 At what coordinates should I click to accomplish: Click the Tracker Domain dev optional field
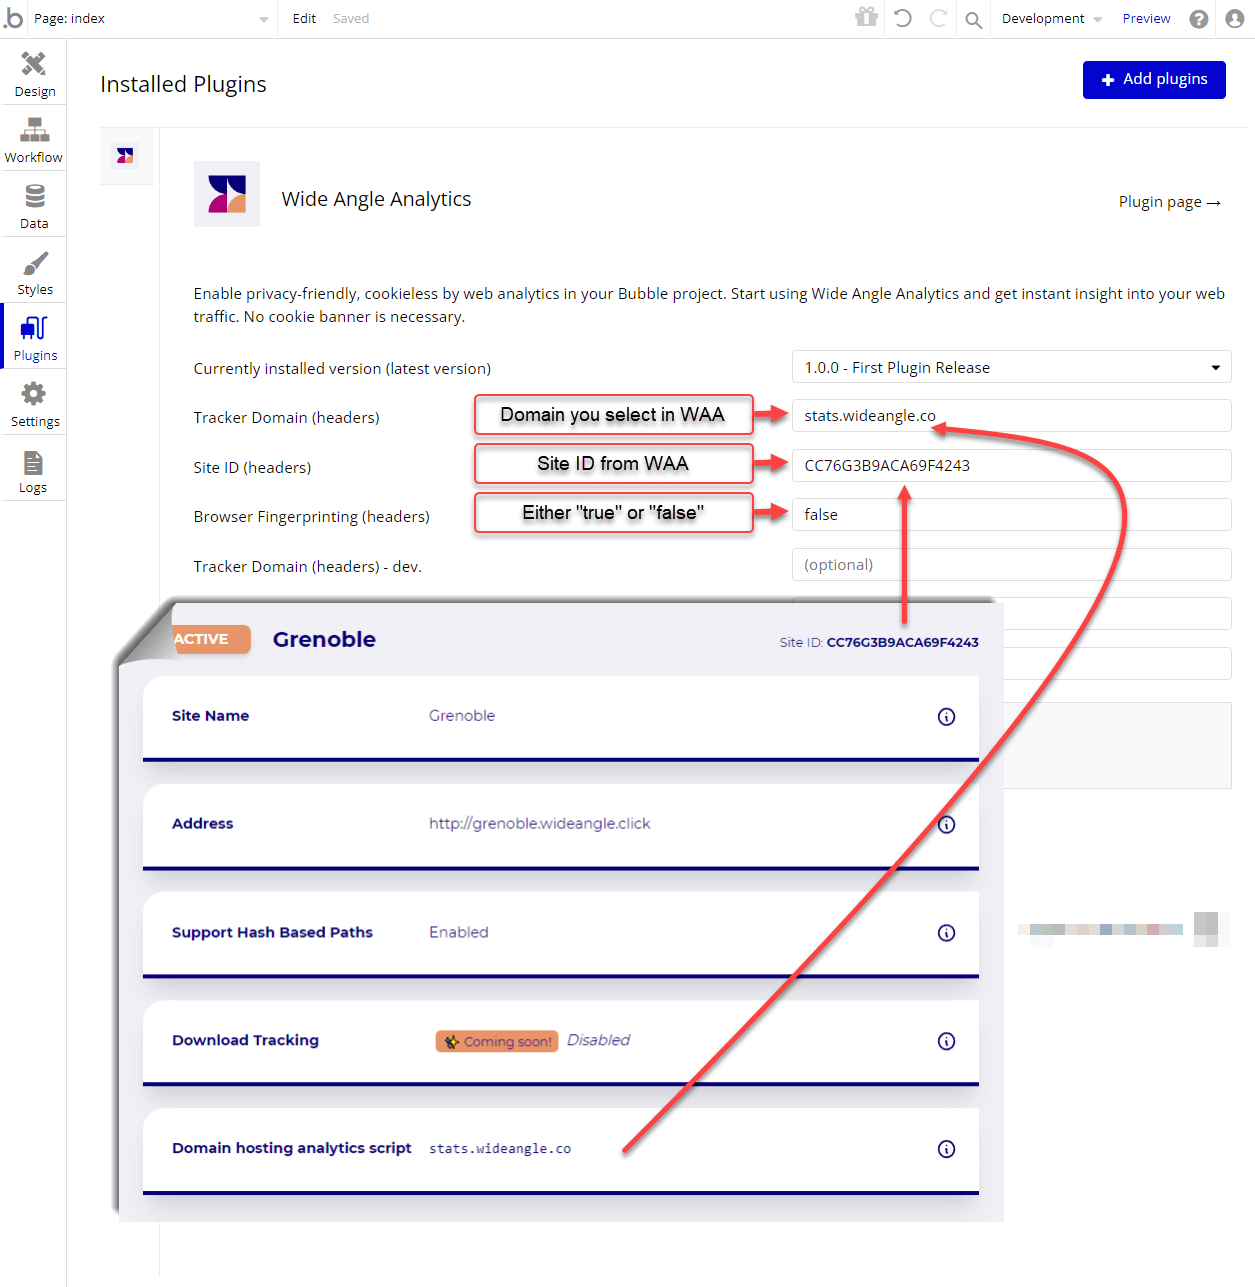(1011, 564)
